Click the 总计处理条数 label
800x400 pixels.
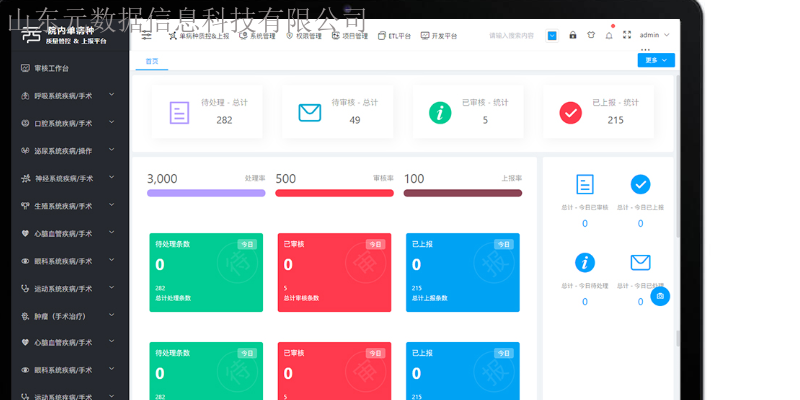click(173, 298)
